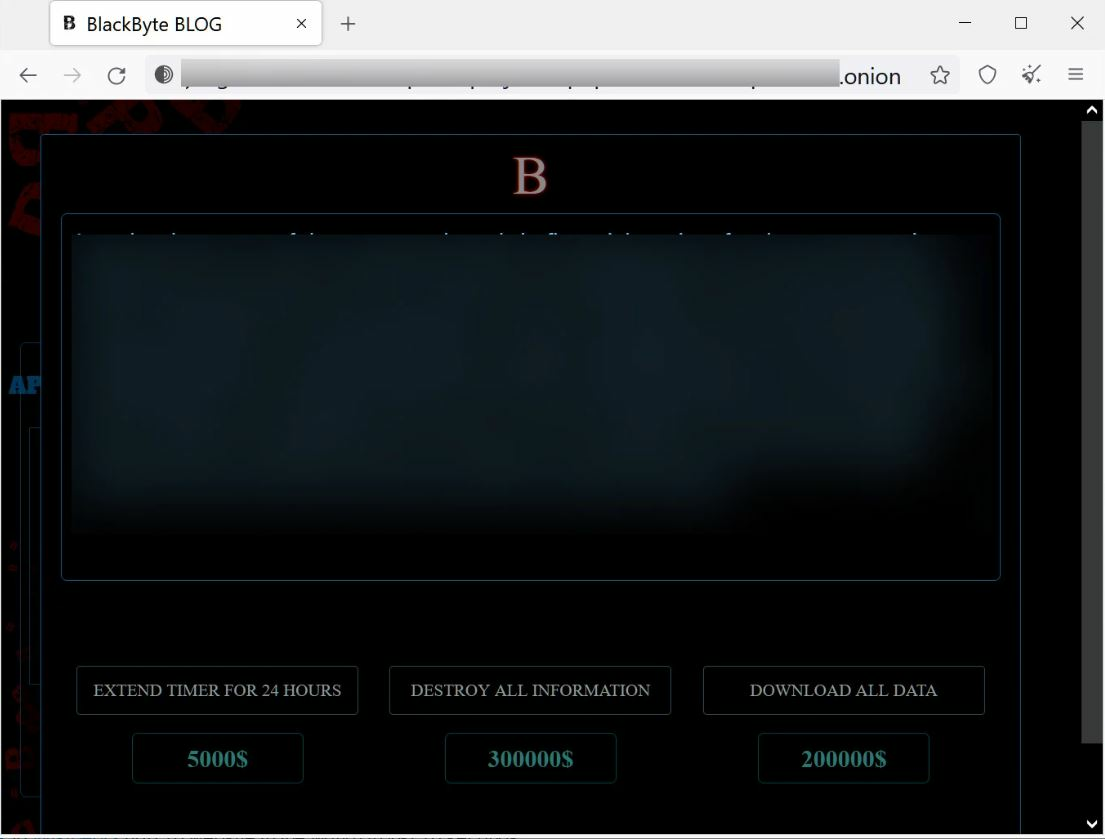Bookmark this page with the star icon
This screenshot has height=839, width=1105.
tap(940, 76)
